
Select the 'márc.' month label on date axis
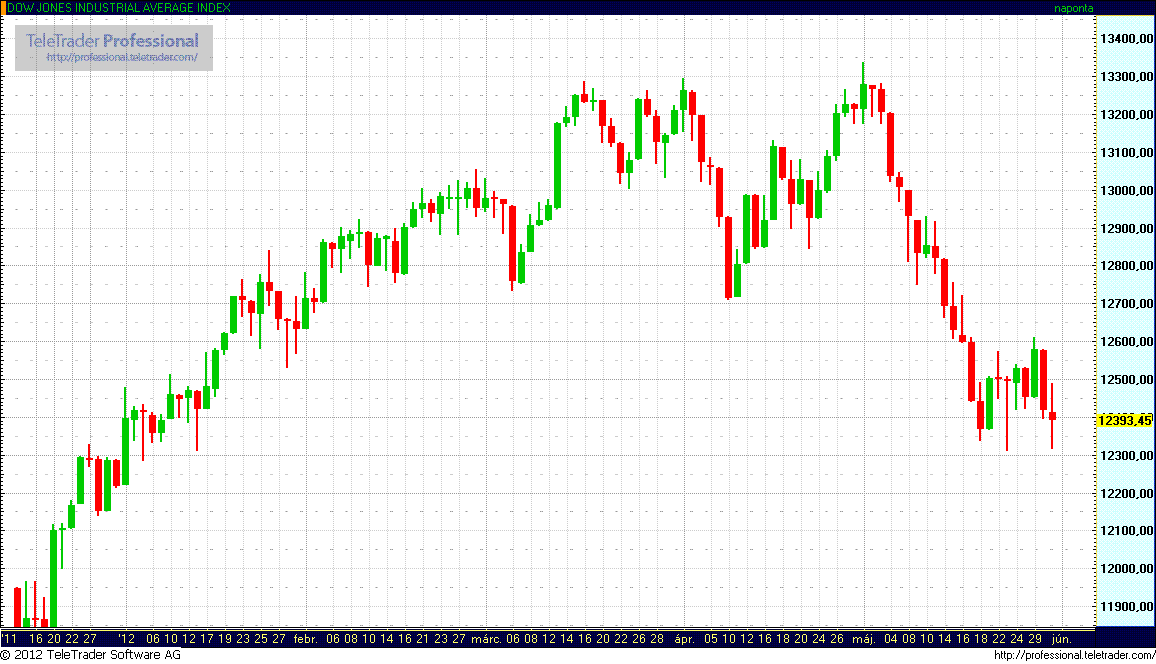click(487, 639)
